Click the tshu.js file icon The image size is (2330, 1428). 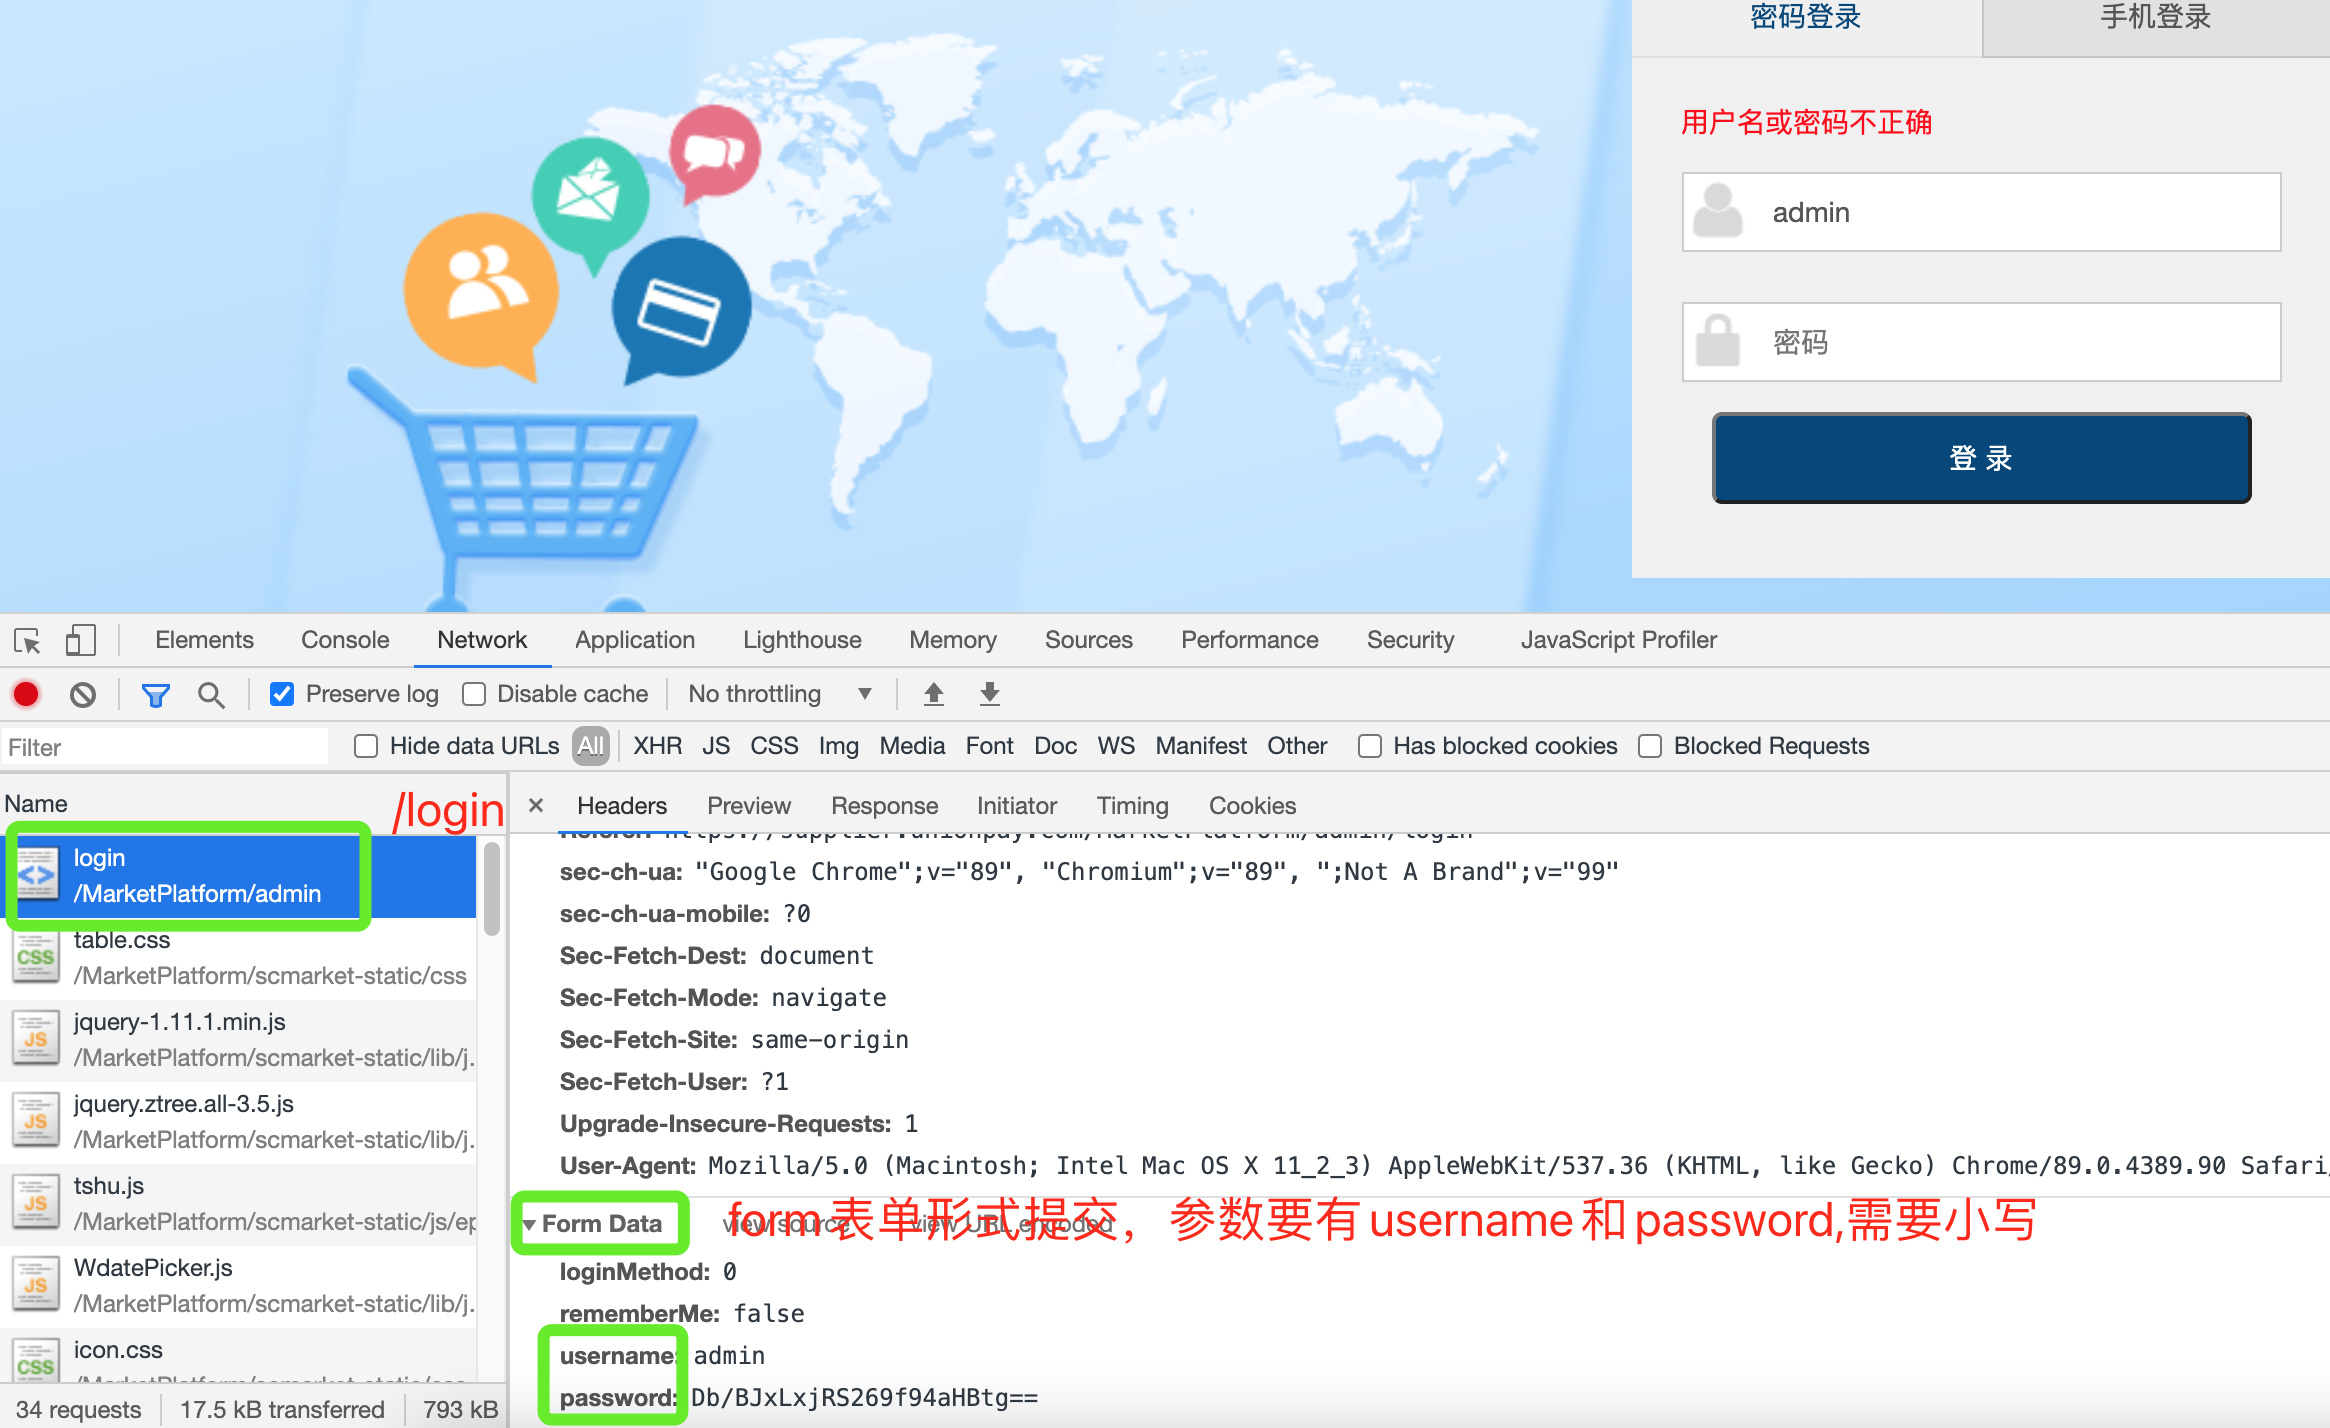(x=36, y=1203)
